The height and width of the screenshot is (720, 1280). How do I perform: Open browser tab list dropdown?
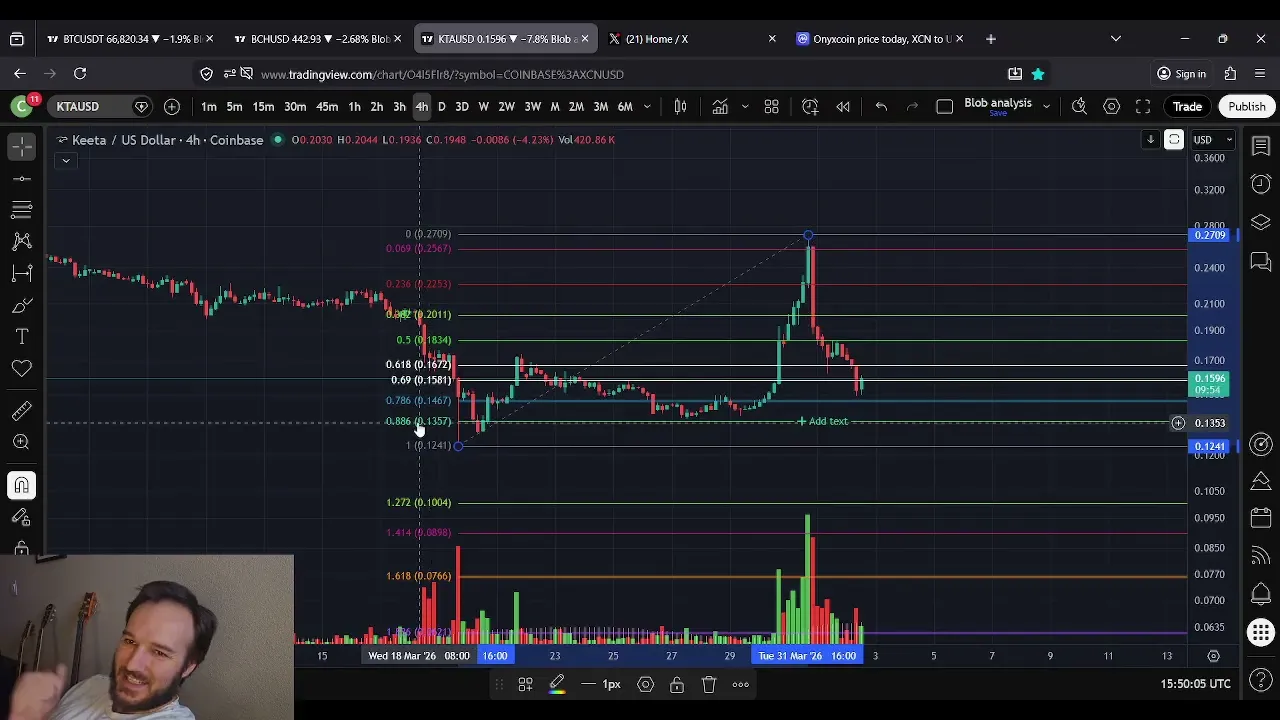pyautogui.click(x=1116, y=39)
